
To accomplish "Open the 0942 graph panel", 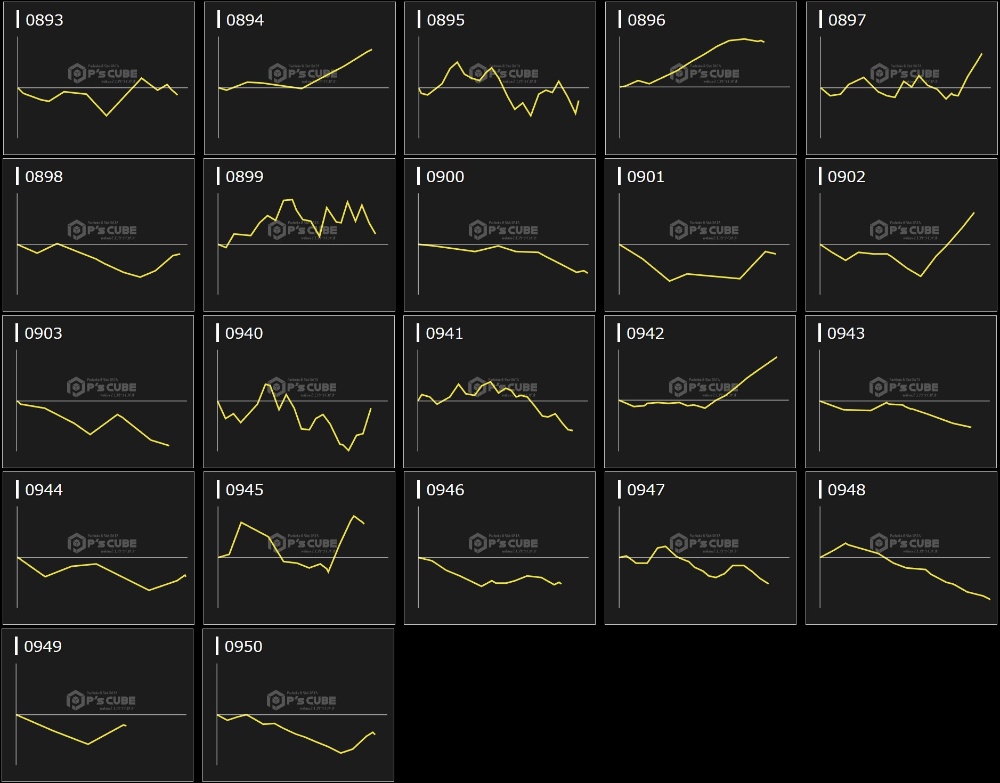I will (700, 392).
